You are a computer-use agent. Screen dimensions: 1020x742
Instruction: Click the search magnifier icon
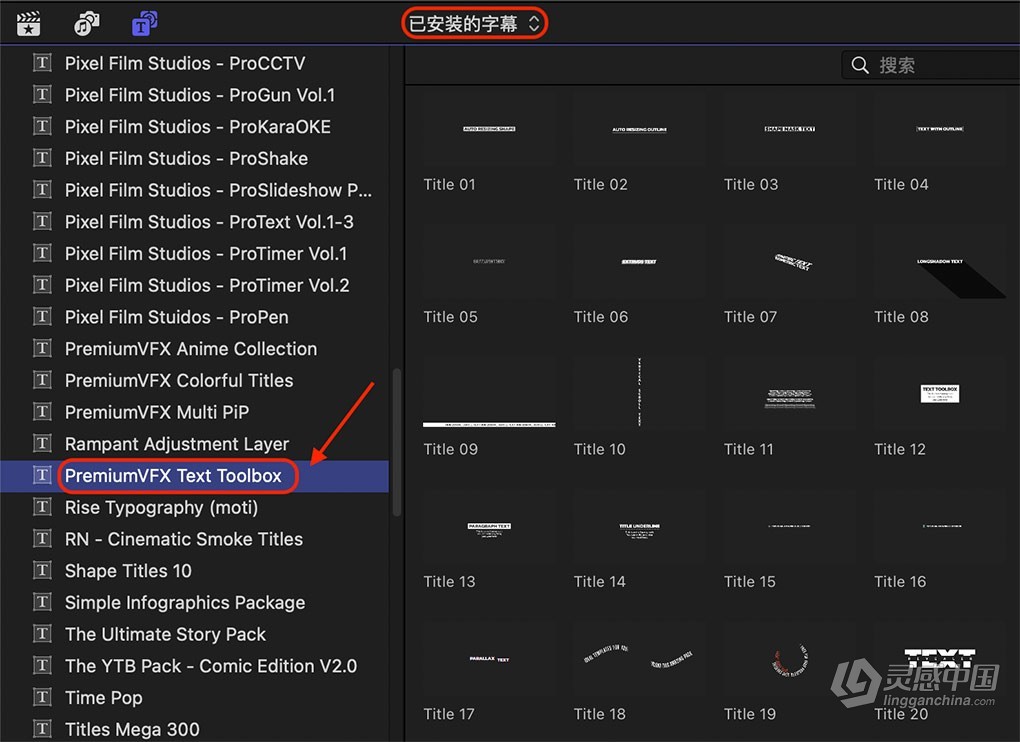860,65
